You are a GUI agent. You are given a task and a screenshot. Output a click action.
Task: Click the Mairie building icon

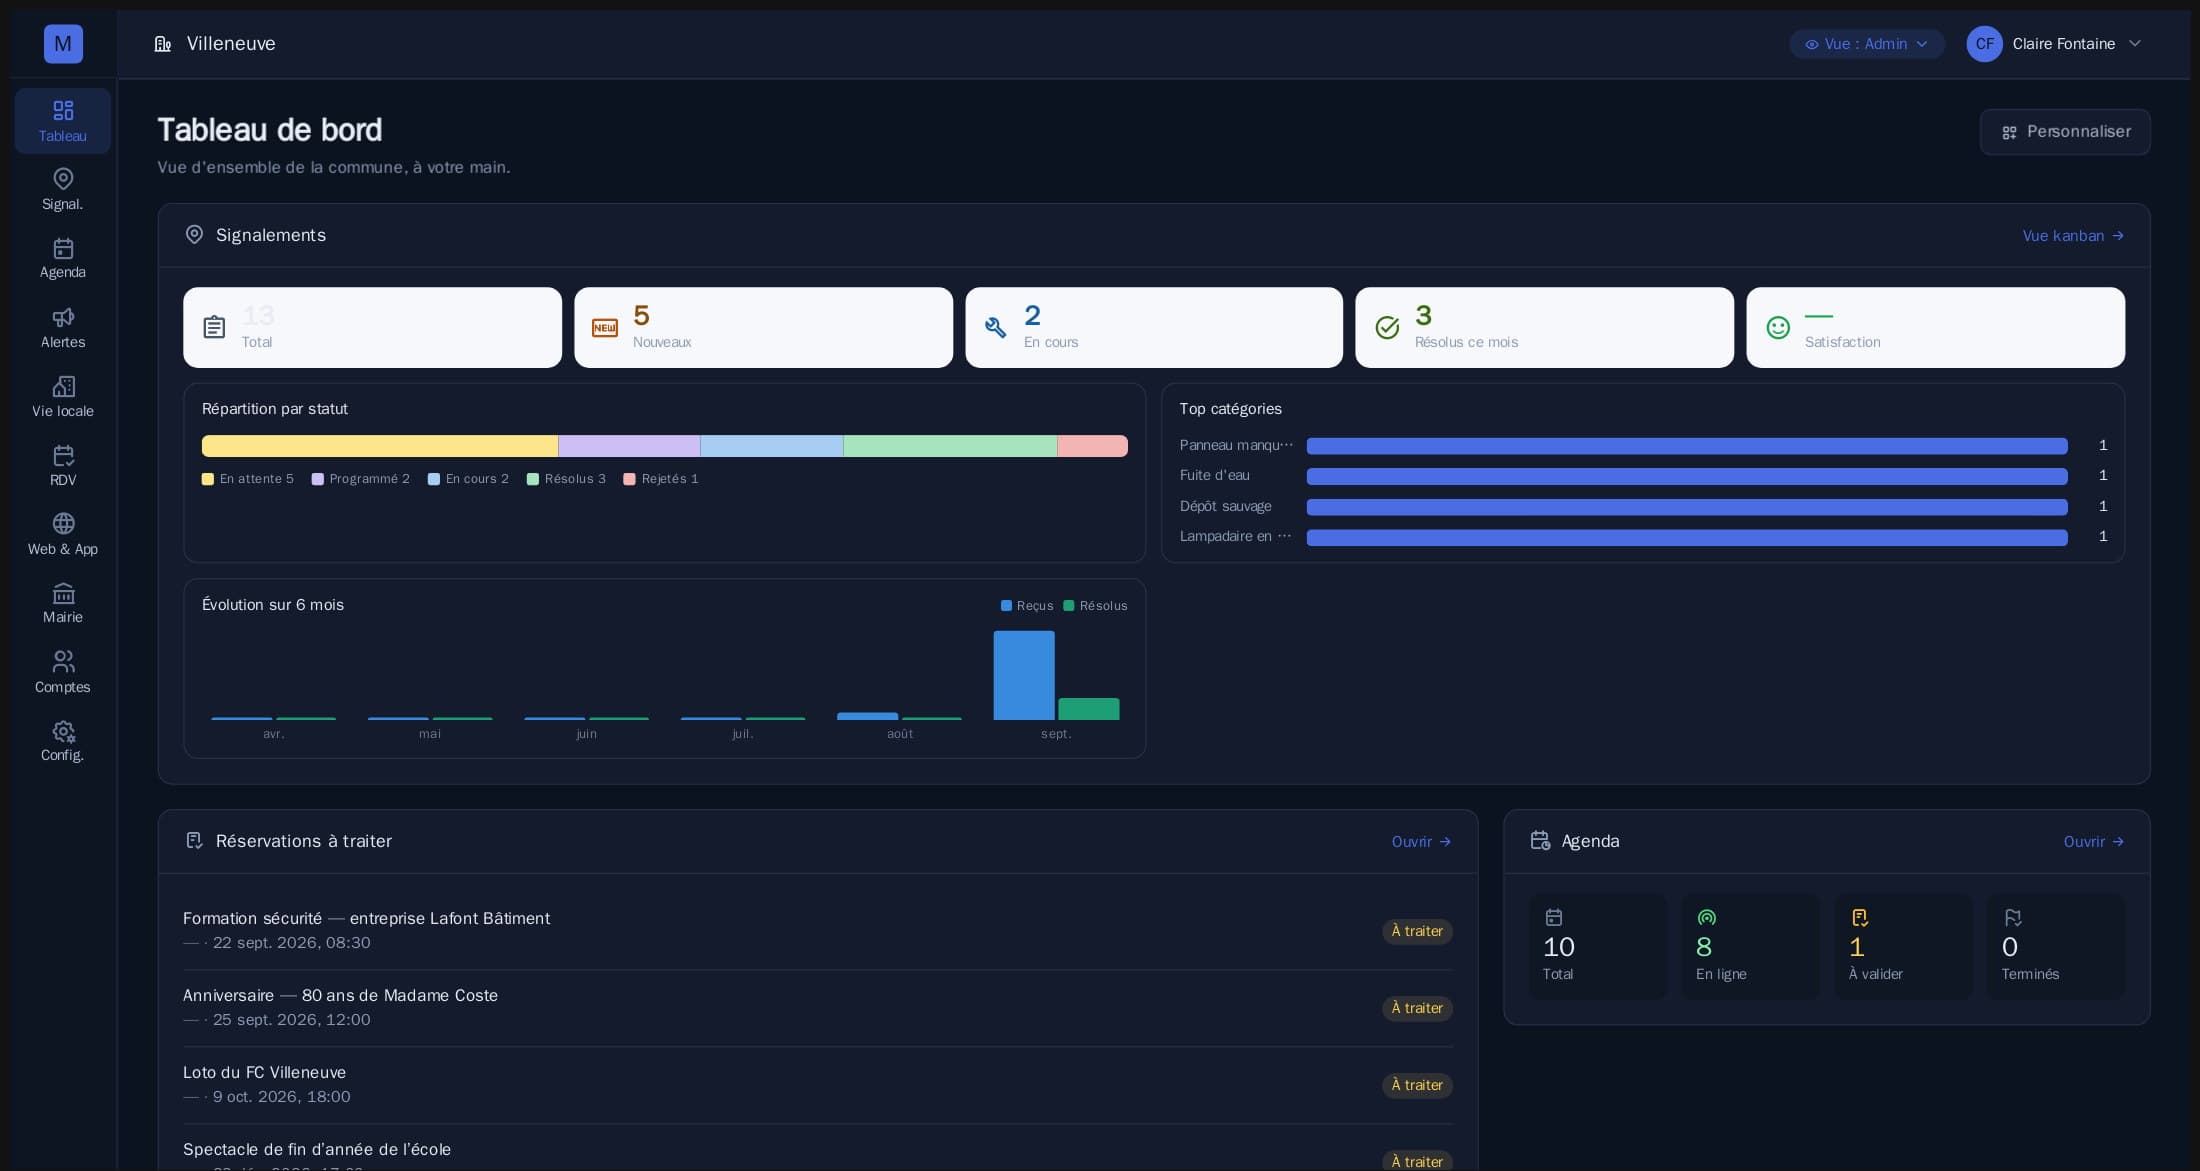pyautogui.click(x=63, y=593)
